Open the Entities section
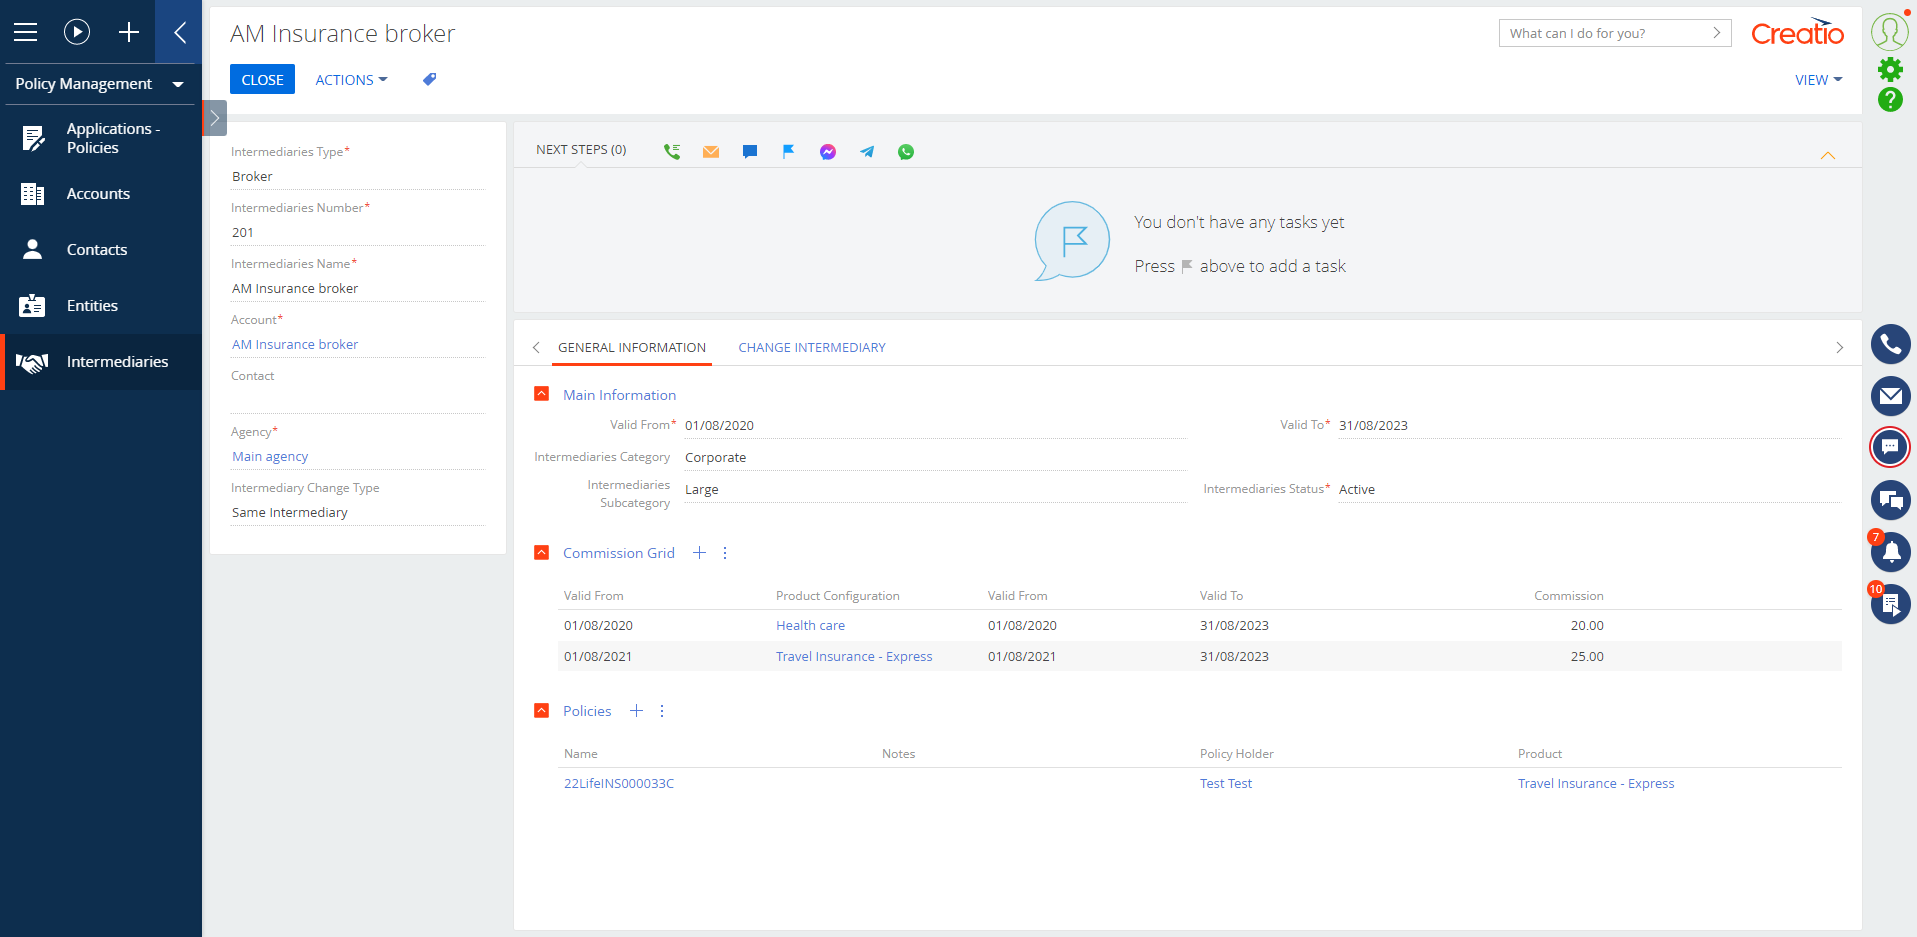The image size is (1917, 937). pyautogui.click(x=92, y=305)
